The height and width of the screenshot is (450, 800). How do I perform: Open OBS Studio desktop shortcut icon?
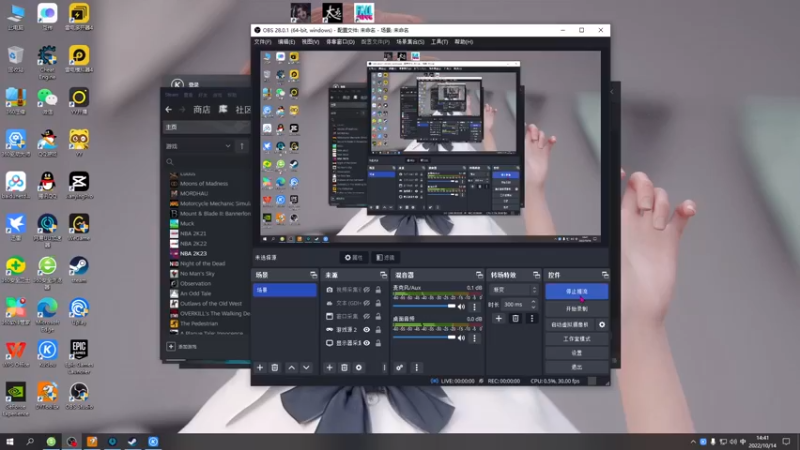(x=79, y=396)
